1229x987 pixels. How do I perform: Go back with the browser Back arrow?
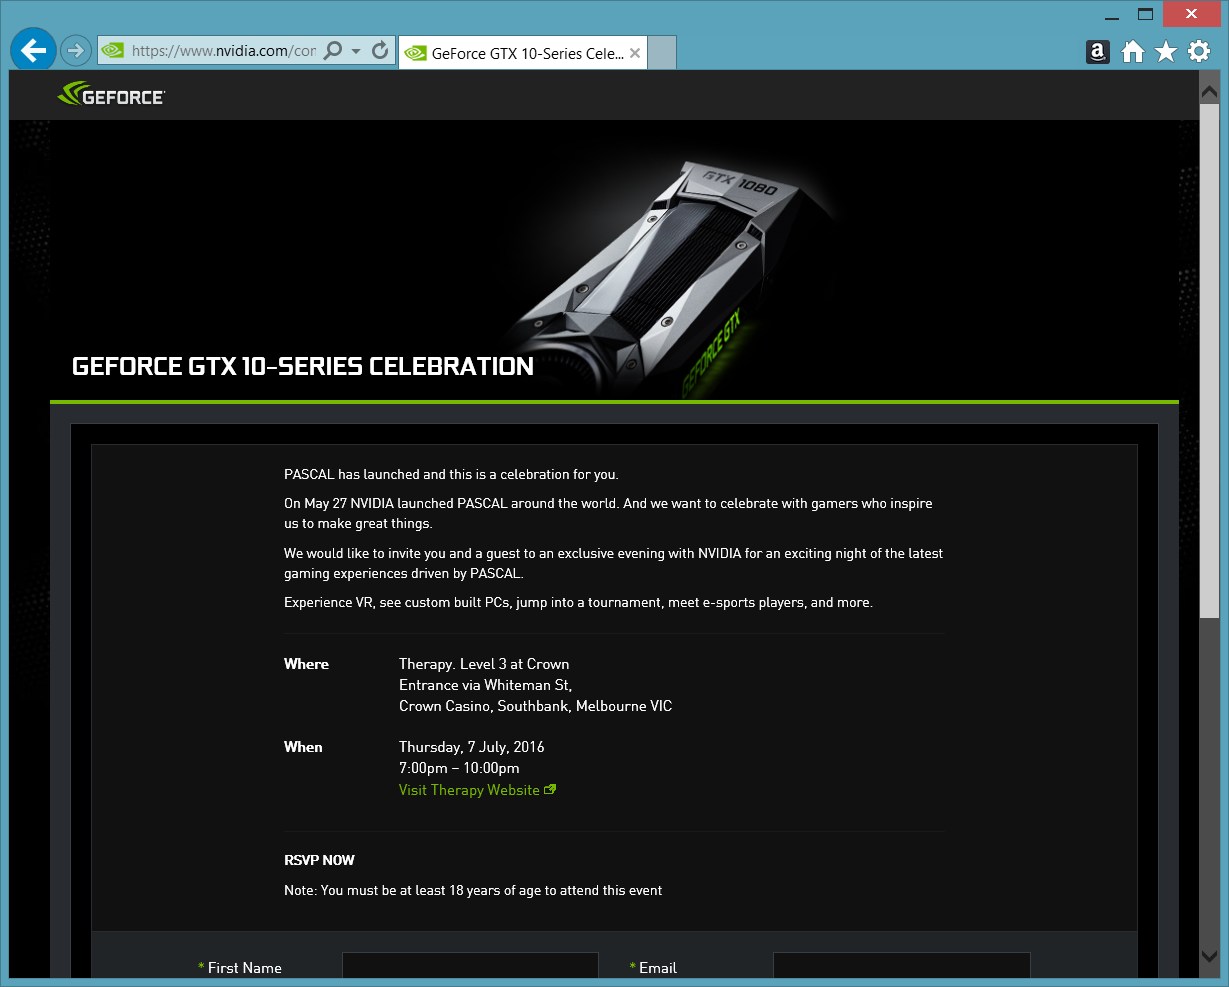[x=33, y=50]
